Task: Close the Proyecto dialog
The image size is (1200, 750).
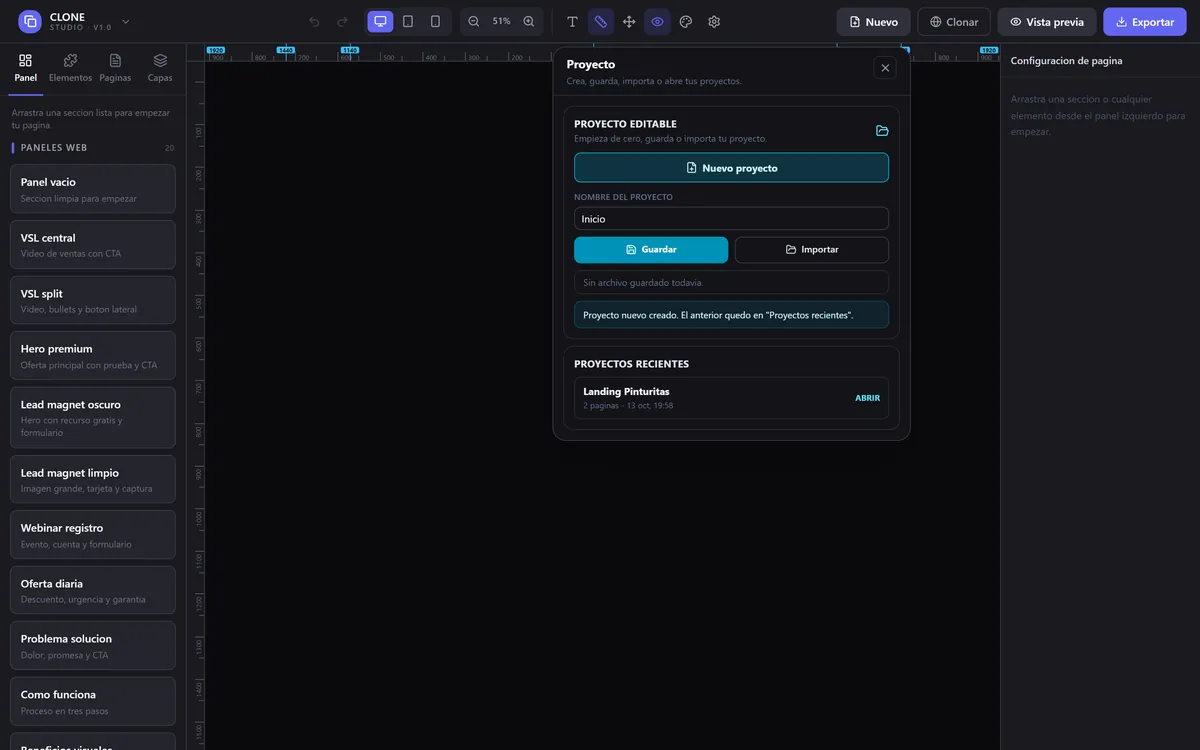Action: [885, 68]
